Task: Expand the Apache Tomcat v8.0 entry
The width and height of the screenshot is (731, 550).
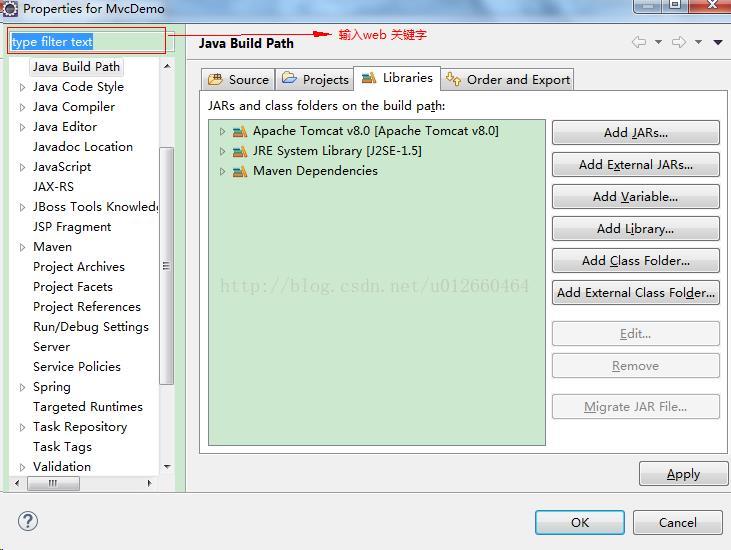Action: point(222,131)
